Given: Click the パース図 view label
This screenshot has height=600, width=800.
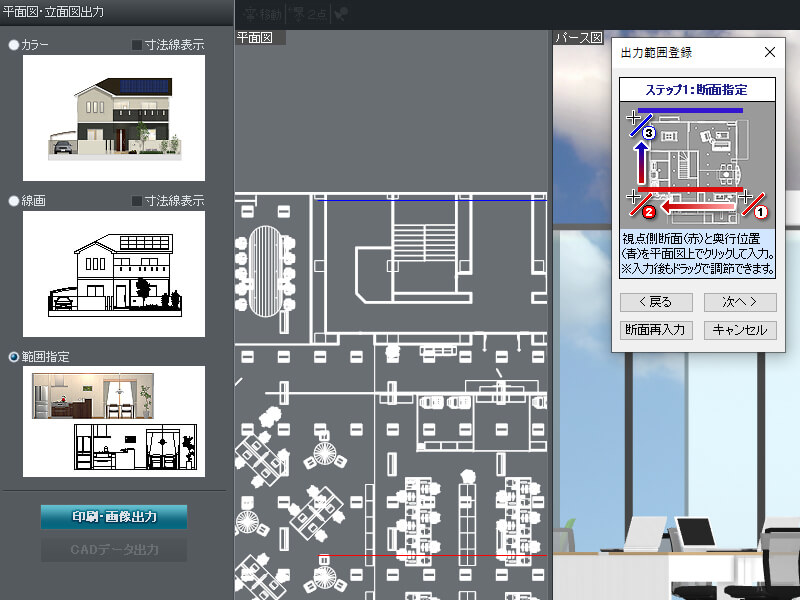Looking at the screenshot, I should coord(579,38).
